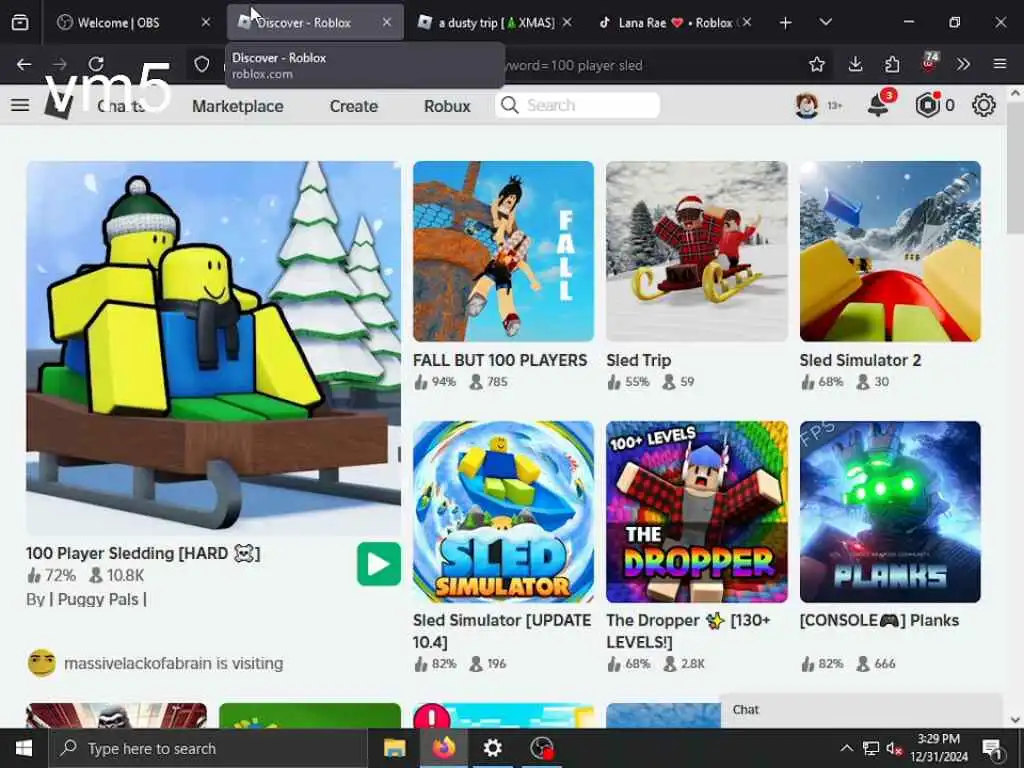Open the Puggy Pals creator link
Image resolution: width=1024 pixels, height=768 pixels.
point(98,600)
